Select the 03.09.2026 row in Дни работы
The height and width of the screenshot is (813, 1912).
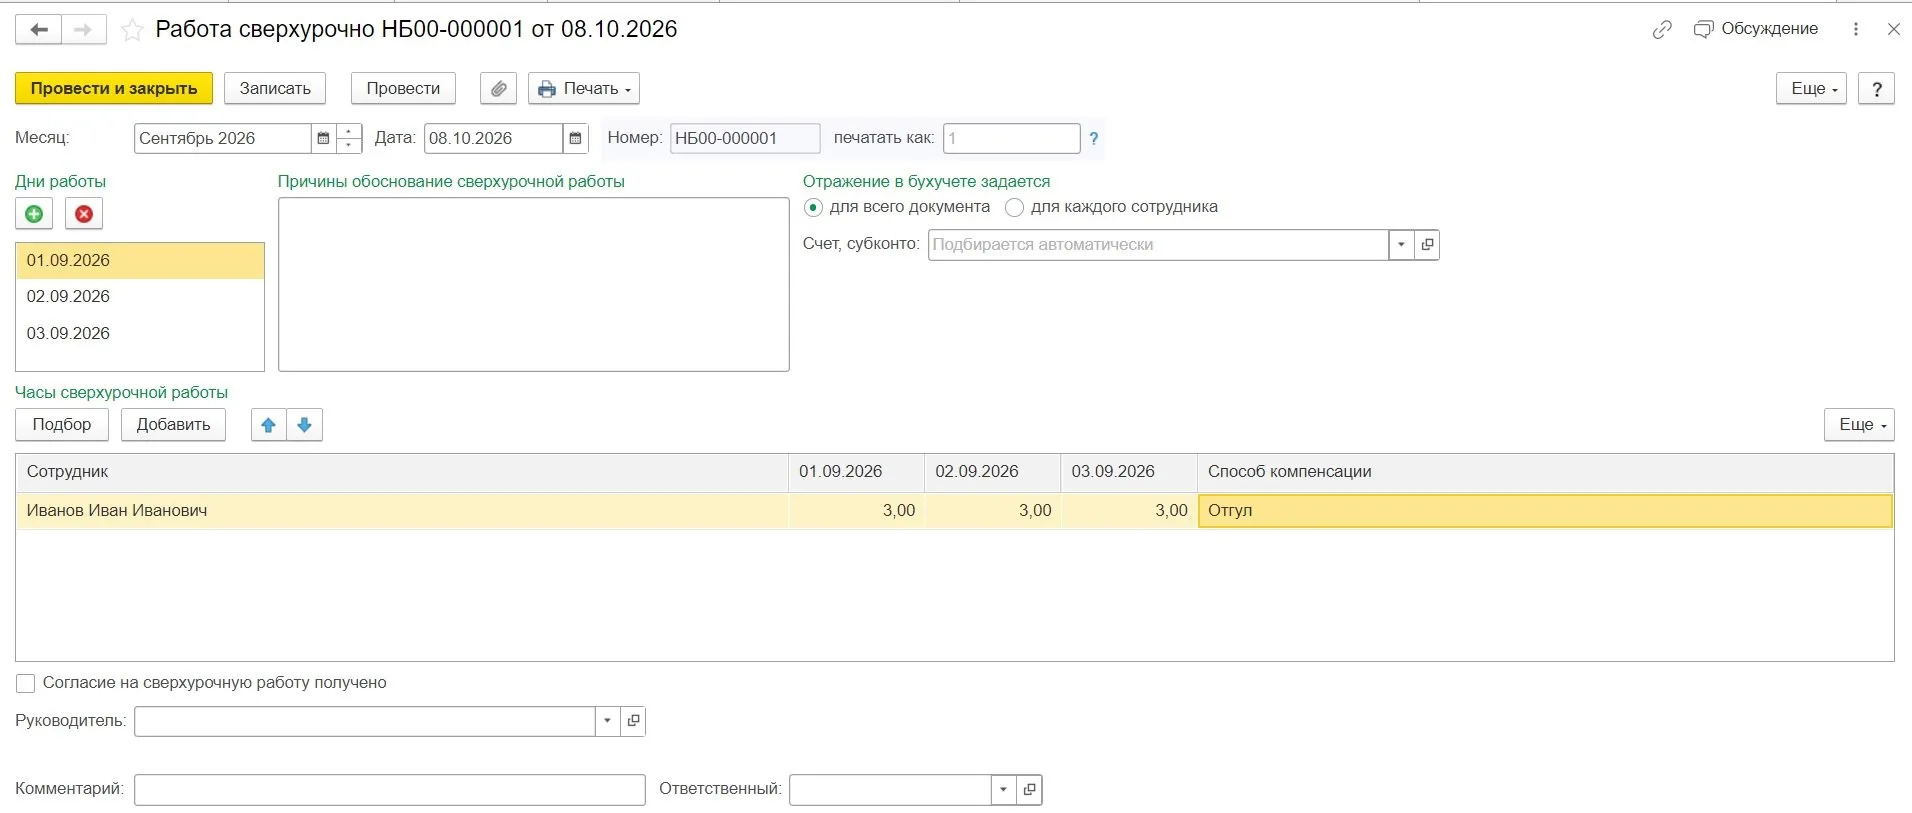[x=140, y=333]
